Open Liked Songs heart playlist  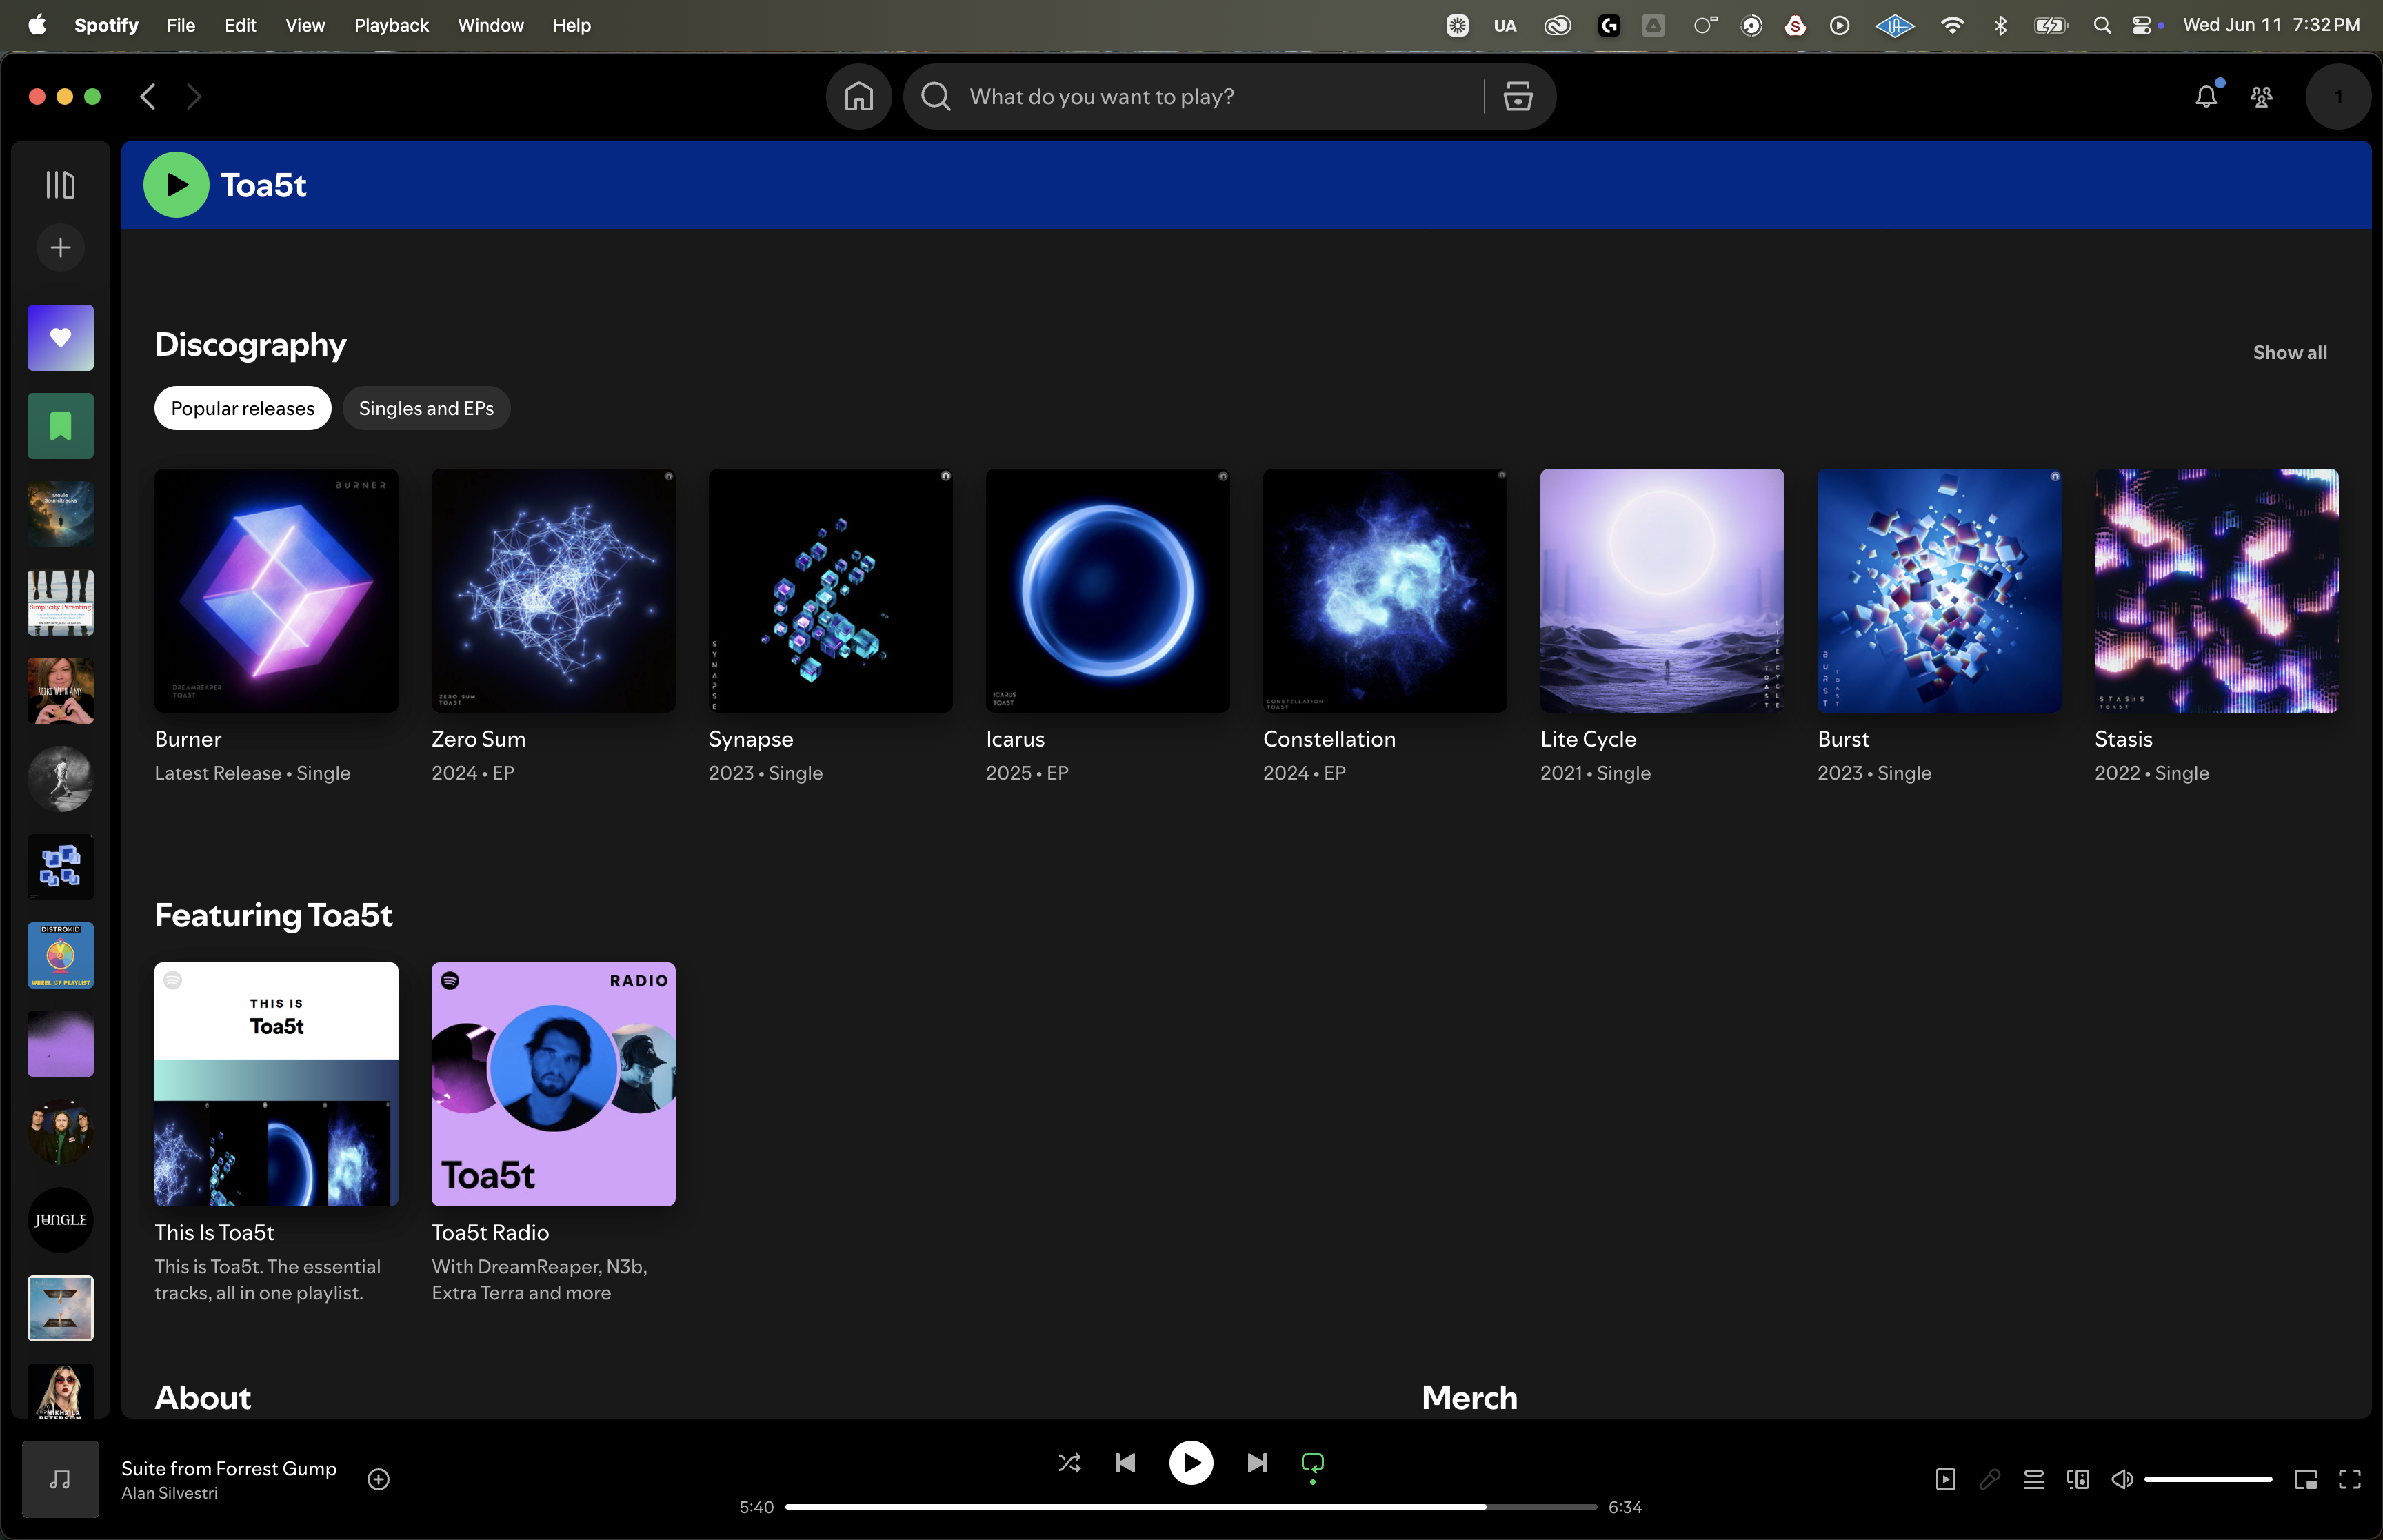pyautogui.click(x=60, y=338)
